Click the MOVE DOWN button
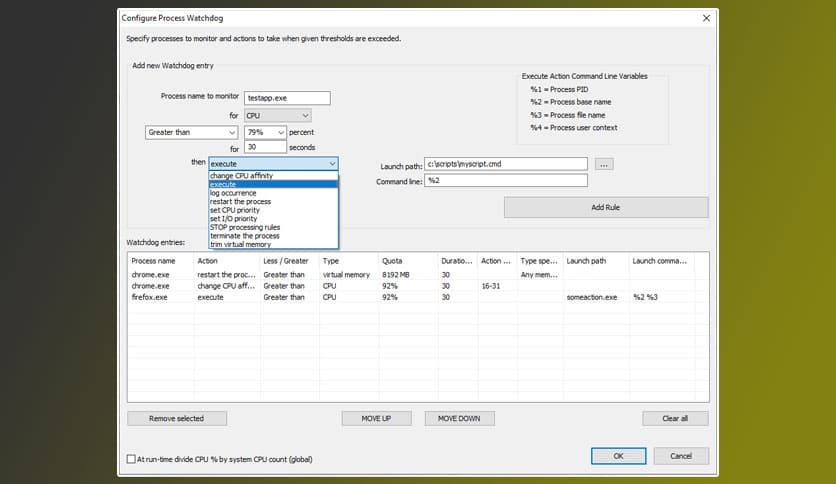The width and height of the screenshot is (836, 484). [x=460, y=418]
